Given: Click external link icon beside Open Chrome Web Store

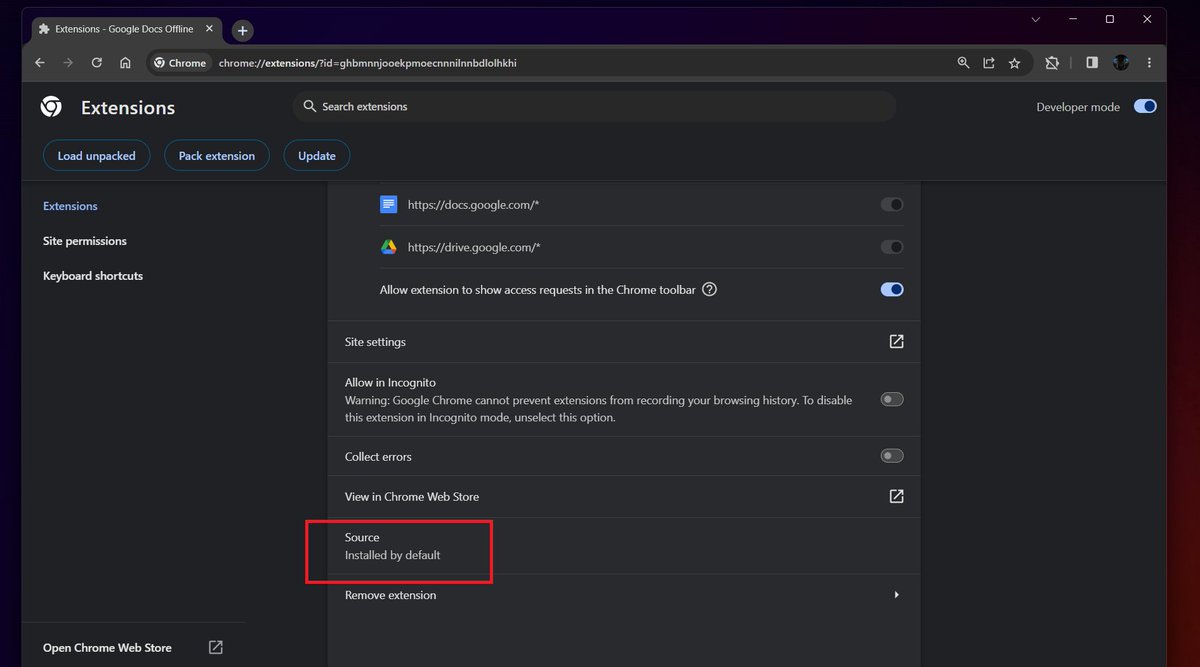Looking at the screenshot, I should pos(216,647).
